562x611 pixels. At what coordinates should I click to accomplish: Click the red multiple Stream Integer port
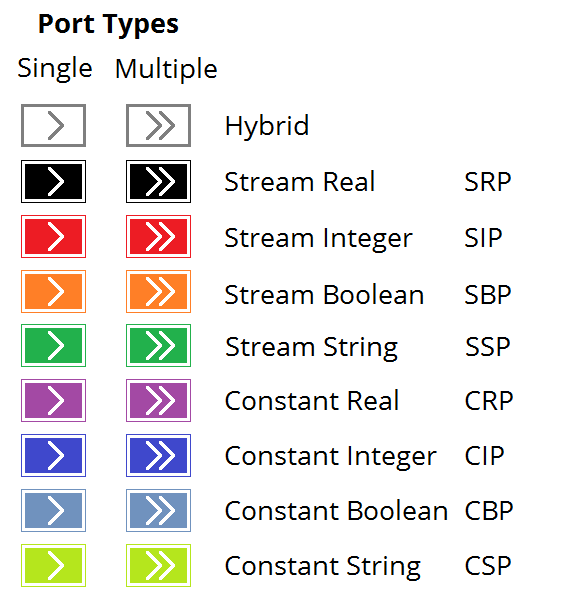pos(158,236)
